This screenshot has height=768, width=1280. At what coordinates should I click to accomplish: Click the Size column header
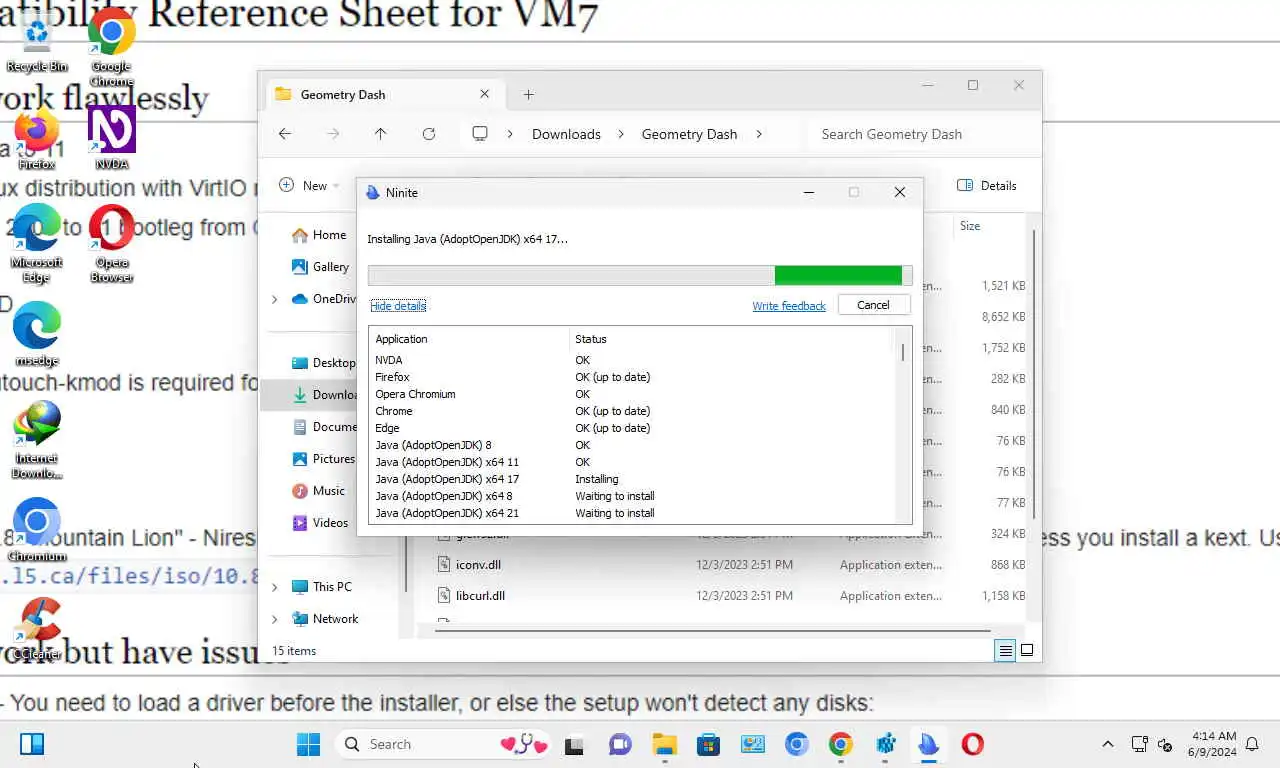(970, 226)
